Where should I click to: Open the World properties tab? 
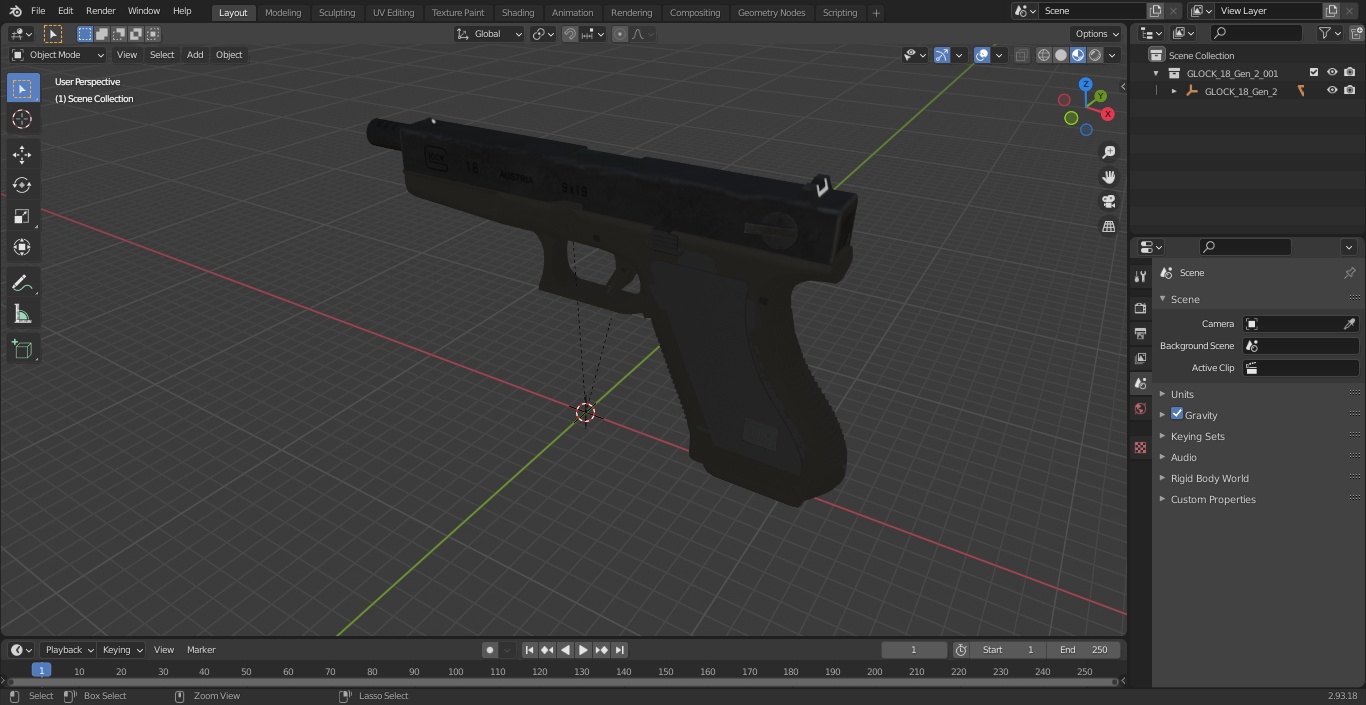click(1140, 408)
